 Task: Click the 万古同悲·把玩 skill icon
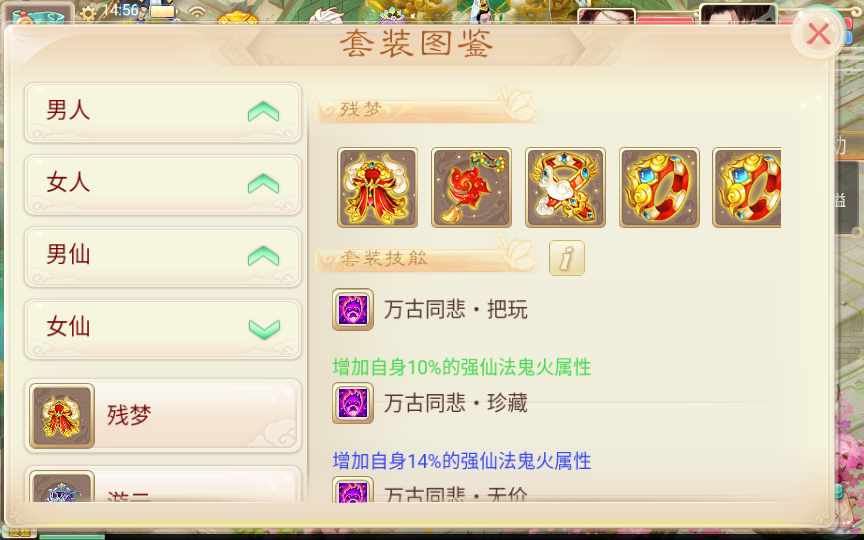tap(353, 309)
